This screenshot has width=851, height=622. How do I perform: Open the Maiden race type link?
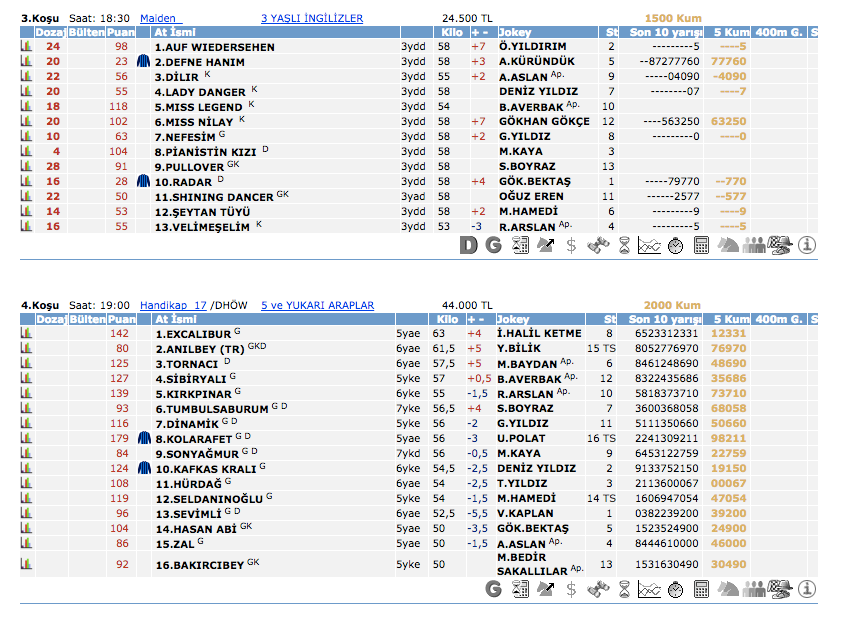(157, 18)
